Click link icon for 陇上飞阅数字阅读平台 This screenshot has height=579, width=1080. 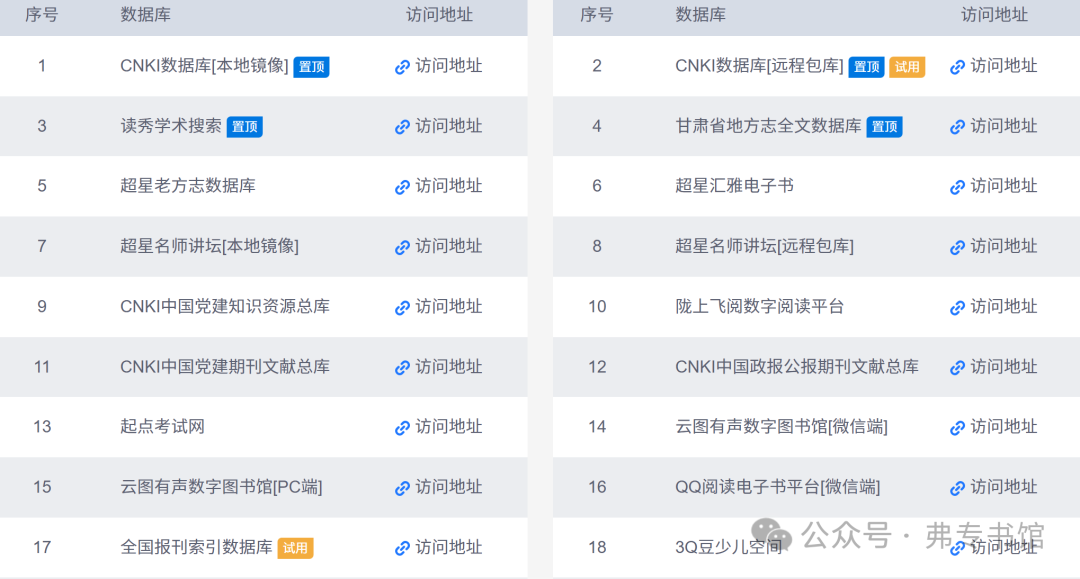coord(957,308)
